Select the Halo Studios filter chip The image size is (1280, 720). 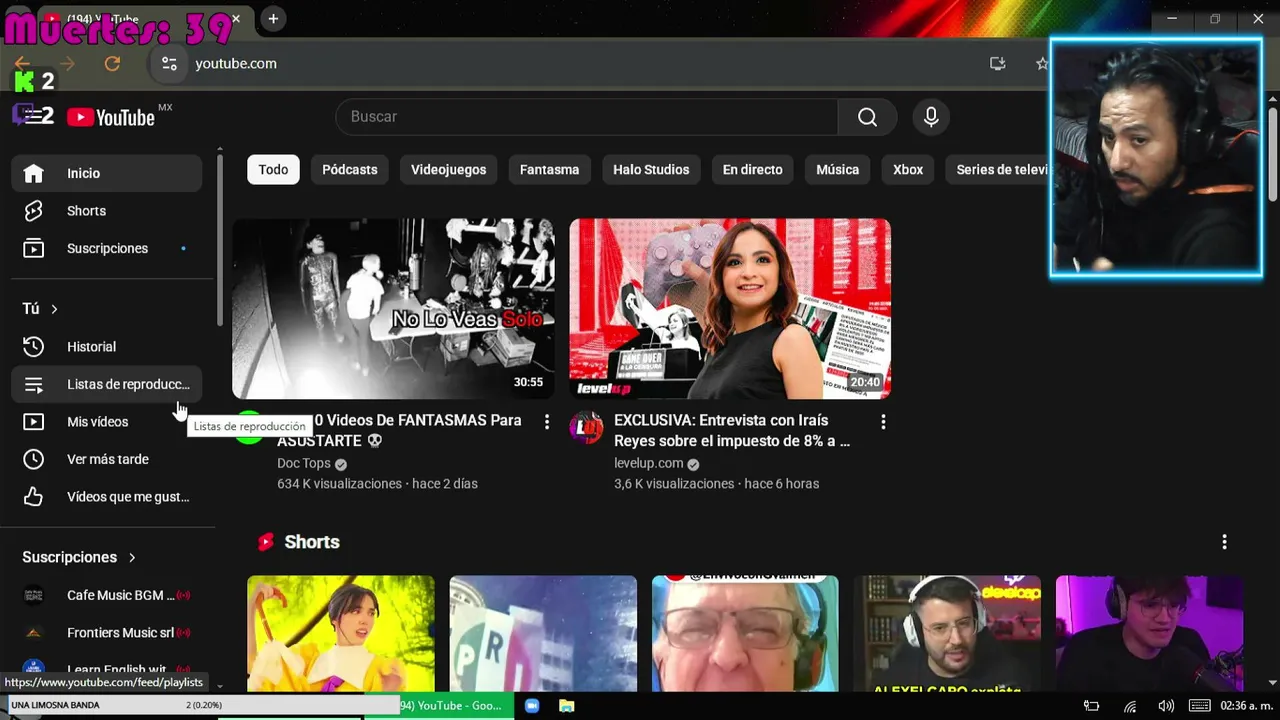point(651,170)
